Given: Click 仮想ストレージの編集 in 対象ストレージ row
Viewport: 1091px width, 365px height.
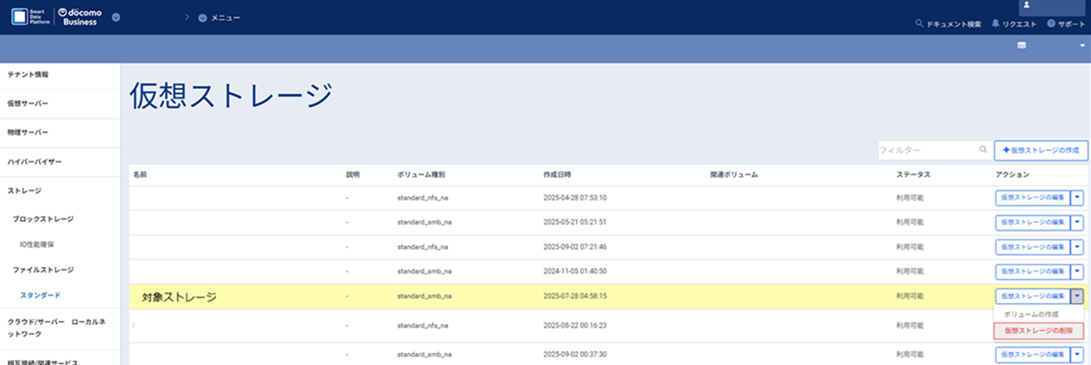Looking at the screenshot, I should tap(1033, 296).
